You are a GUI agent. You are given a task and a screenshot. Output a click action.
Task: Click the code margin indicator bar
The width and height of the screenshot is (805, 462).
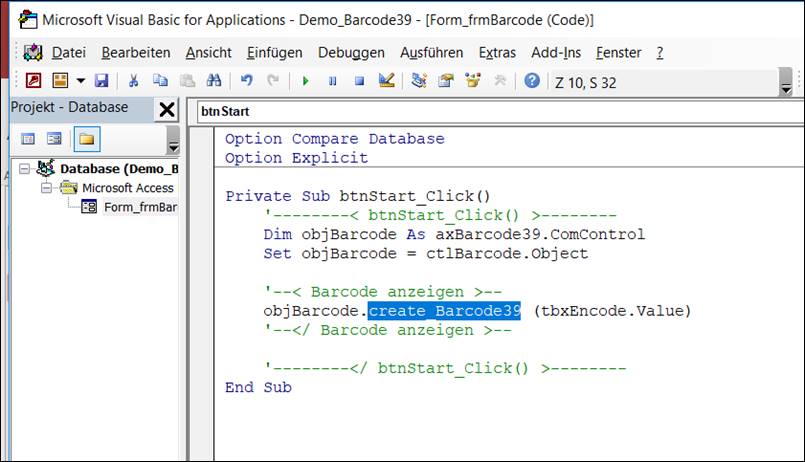pos(201,293)
